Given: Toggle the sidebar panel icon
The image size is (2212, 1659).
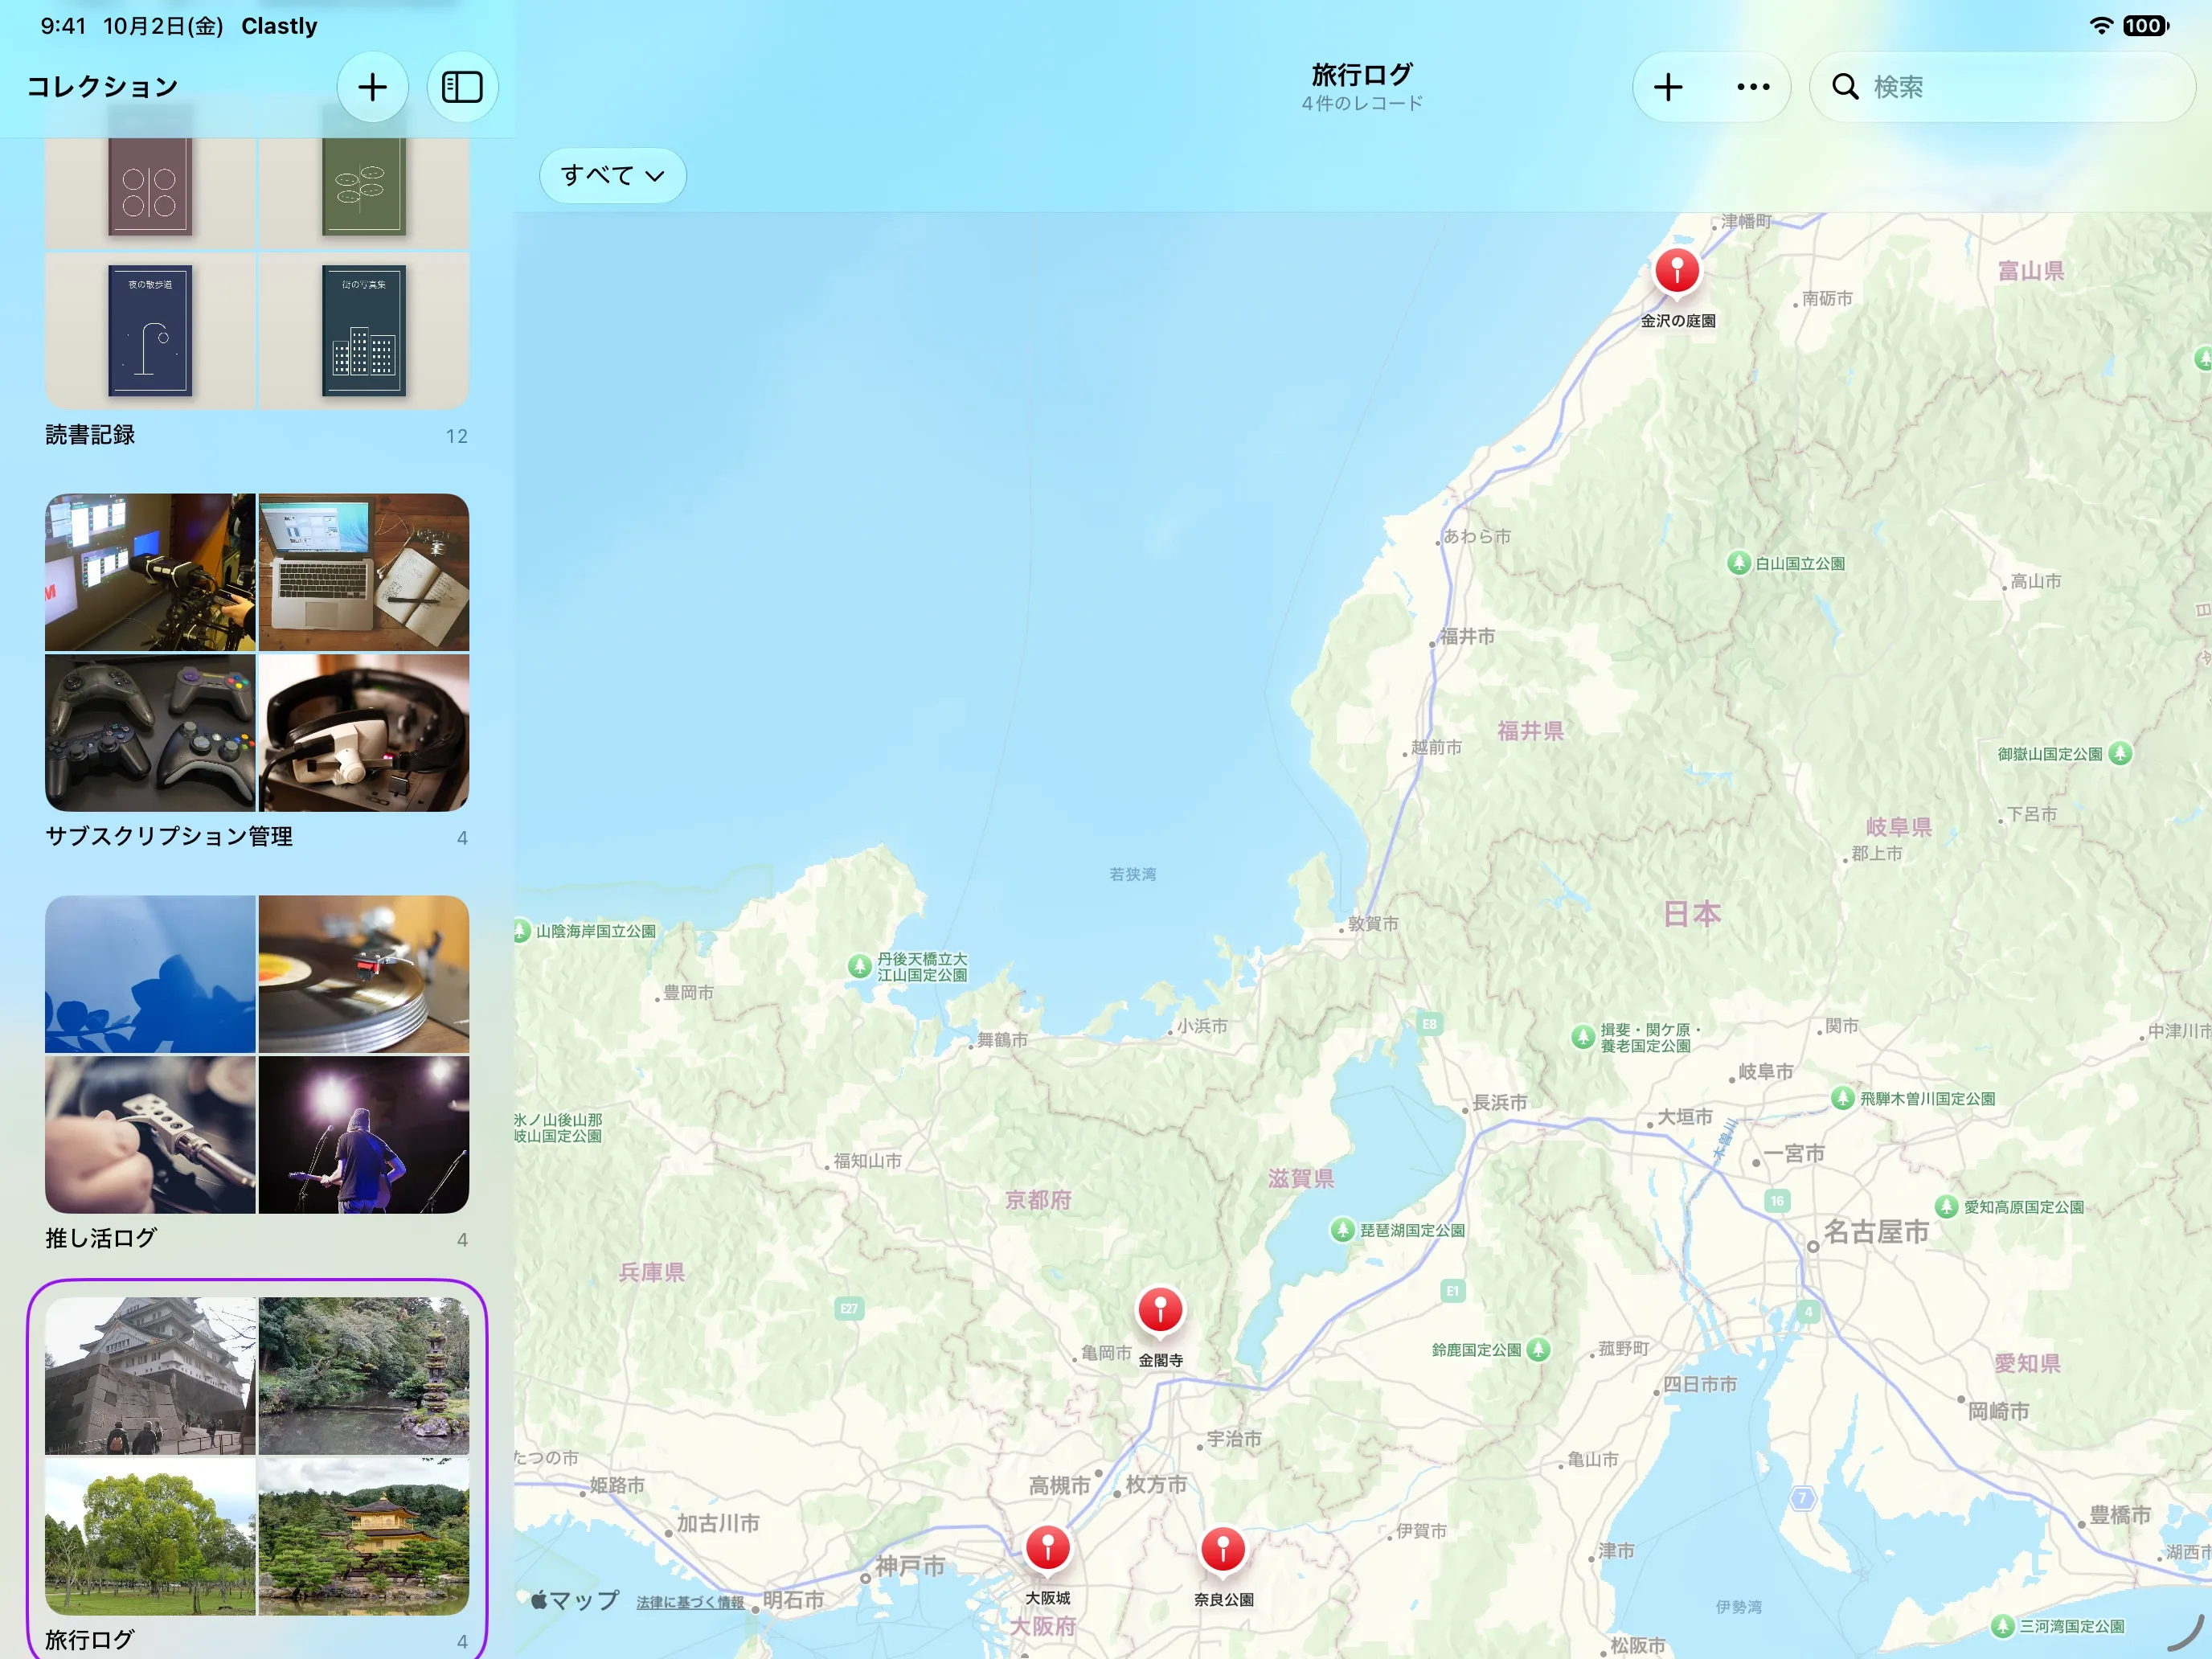Looking at the screenshot, I should coord(462,87).
